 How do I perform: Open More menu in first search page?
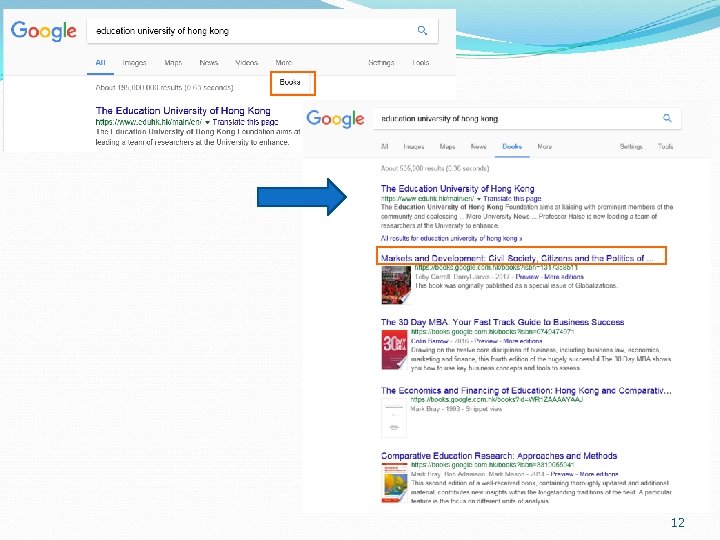click(283, 62)
